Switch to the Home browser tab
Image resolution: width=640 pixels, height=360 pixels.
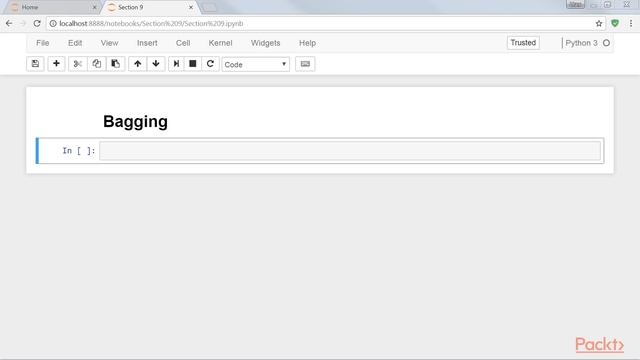click(51, 7)
